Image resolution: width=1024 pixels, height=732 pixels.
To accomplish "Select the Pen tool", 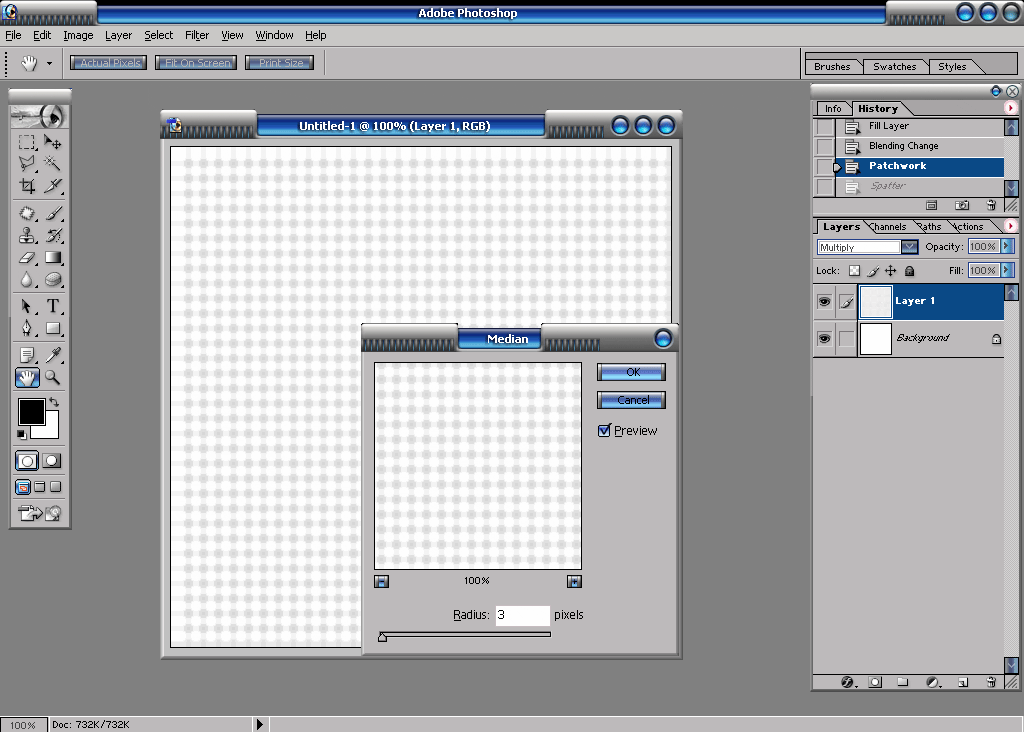I will pyautogui.click(x=27, y=328).
